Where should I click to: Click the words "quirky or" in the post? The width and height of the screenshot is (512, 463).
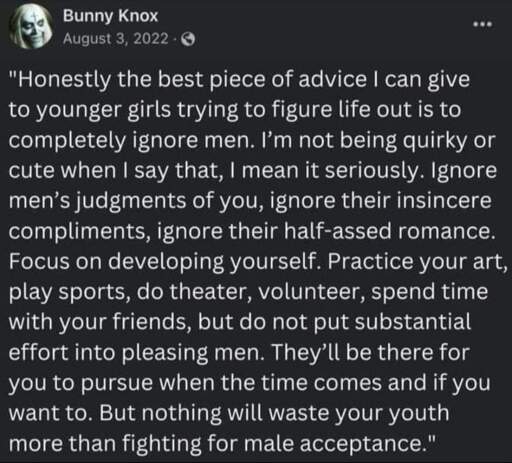[449, 141]
